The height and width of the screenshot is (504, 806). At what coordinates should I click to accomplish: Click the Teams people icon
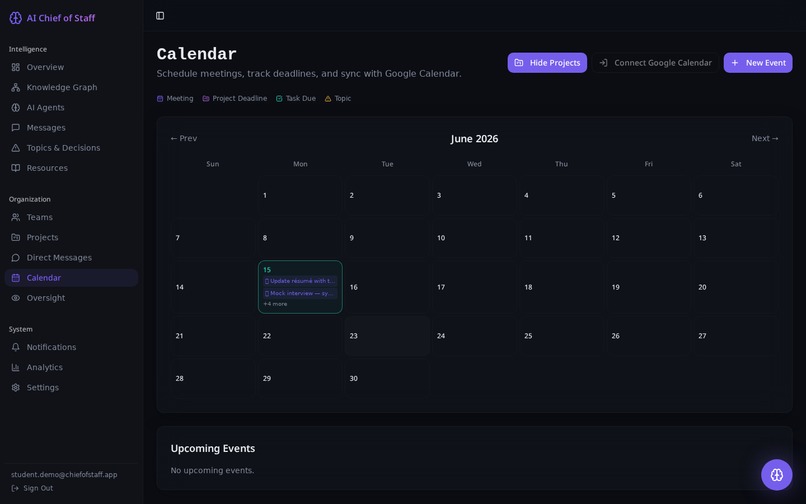[x=16, y=217]
